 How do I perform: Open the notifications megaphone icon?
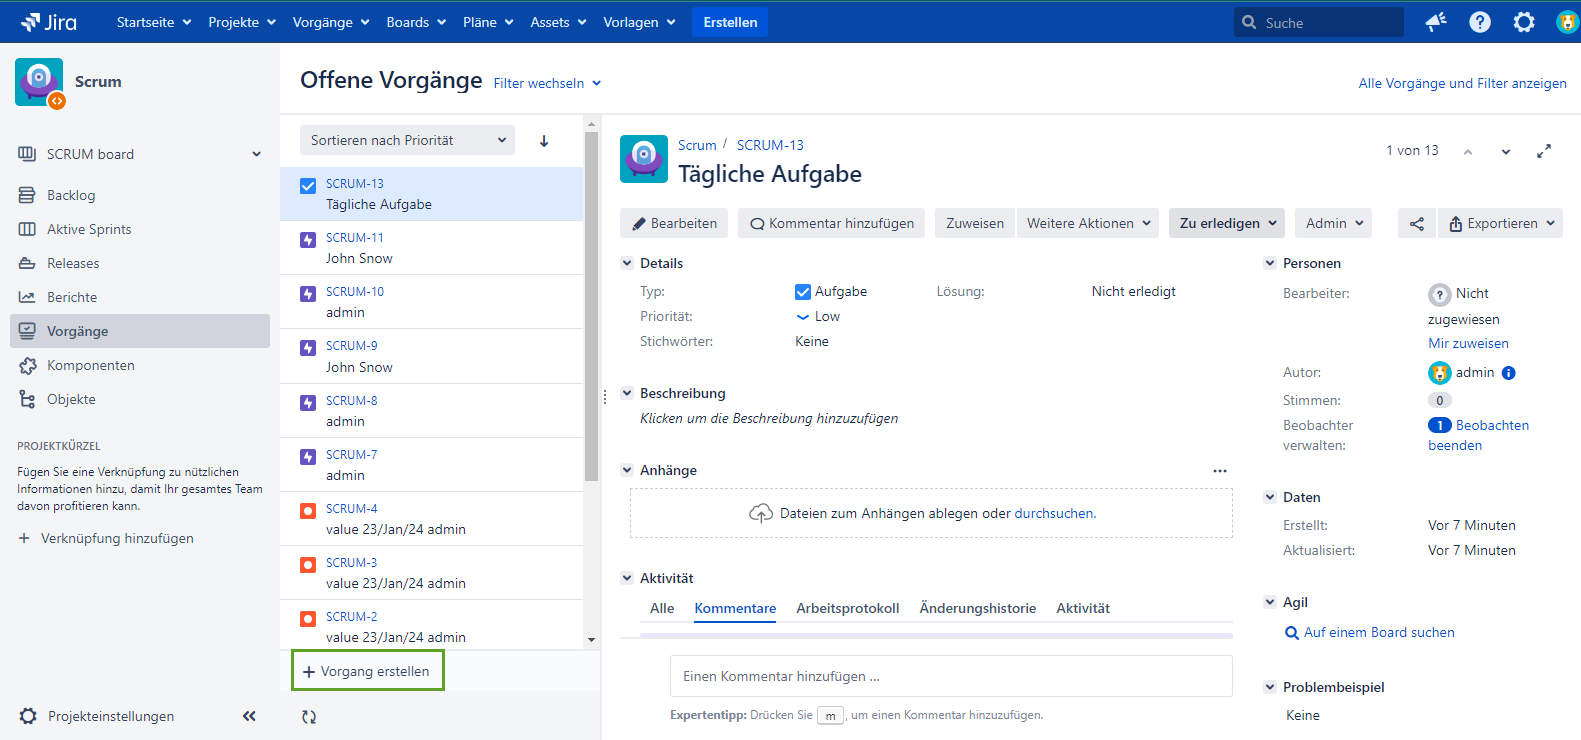(1436, 22)
